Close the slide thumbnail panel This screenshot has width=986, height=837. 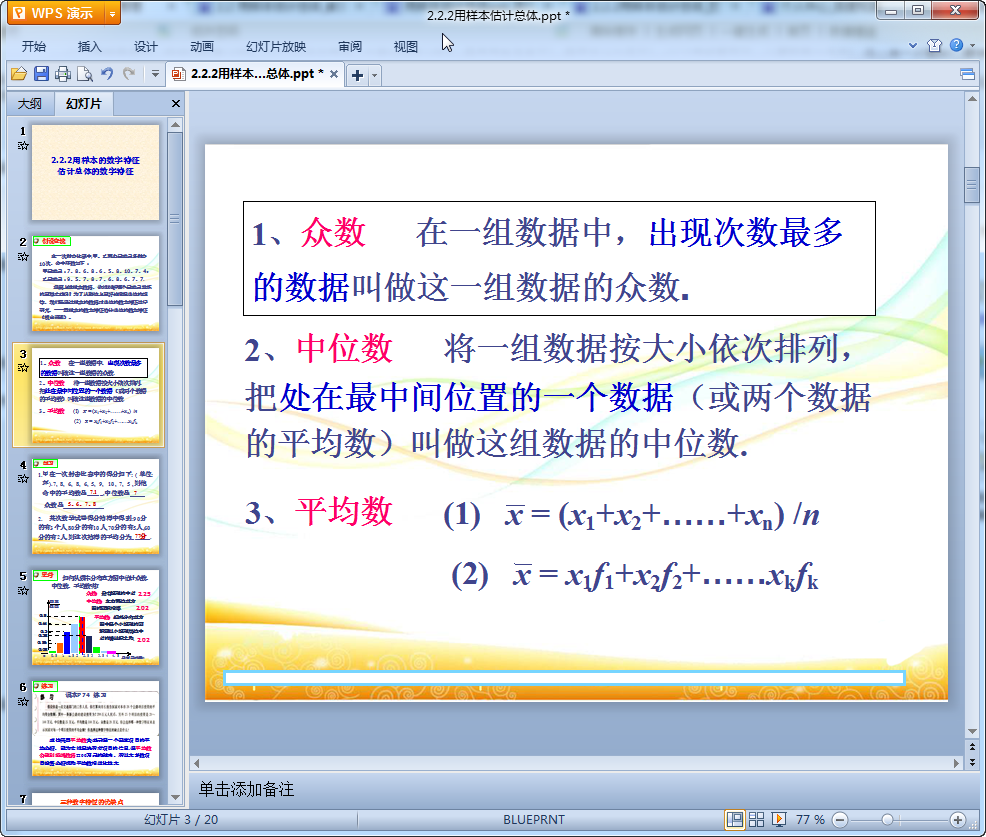pos(176,104)
